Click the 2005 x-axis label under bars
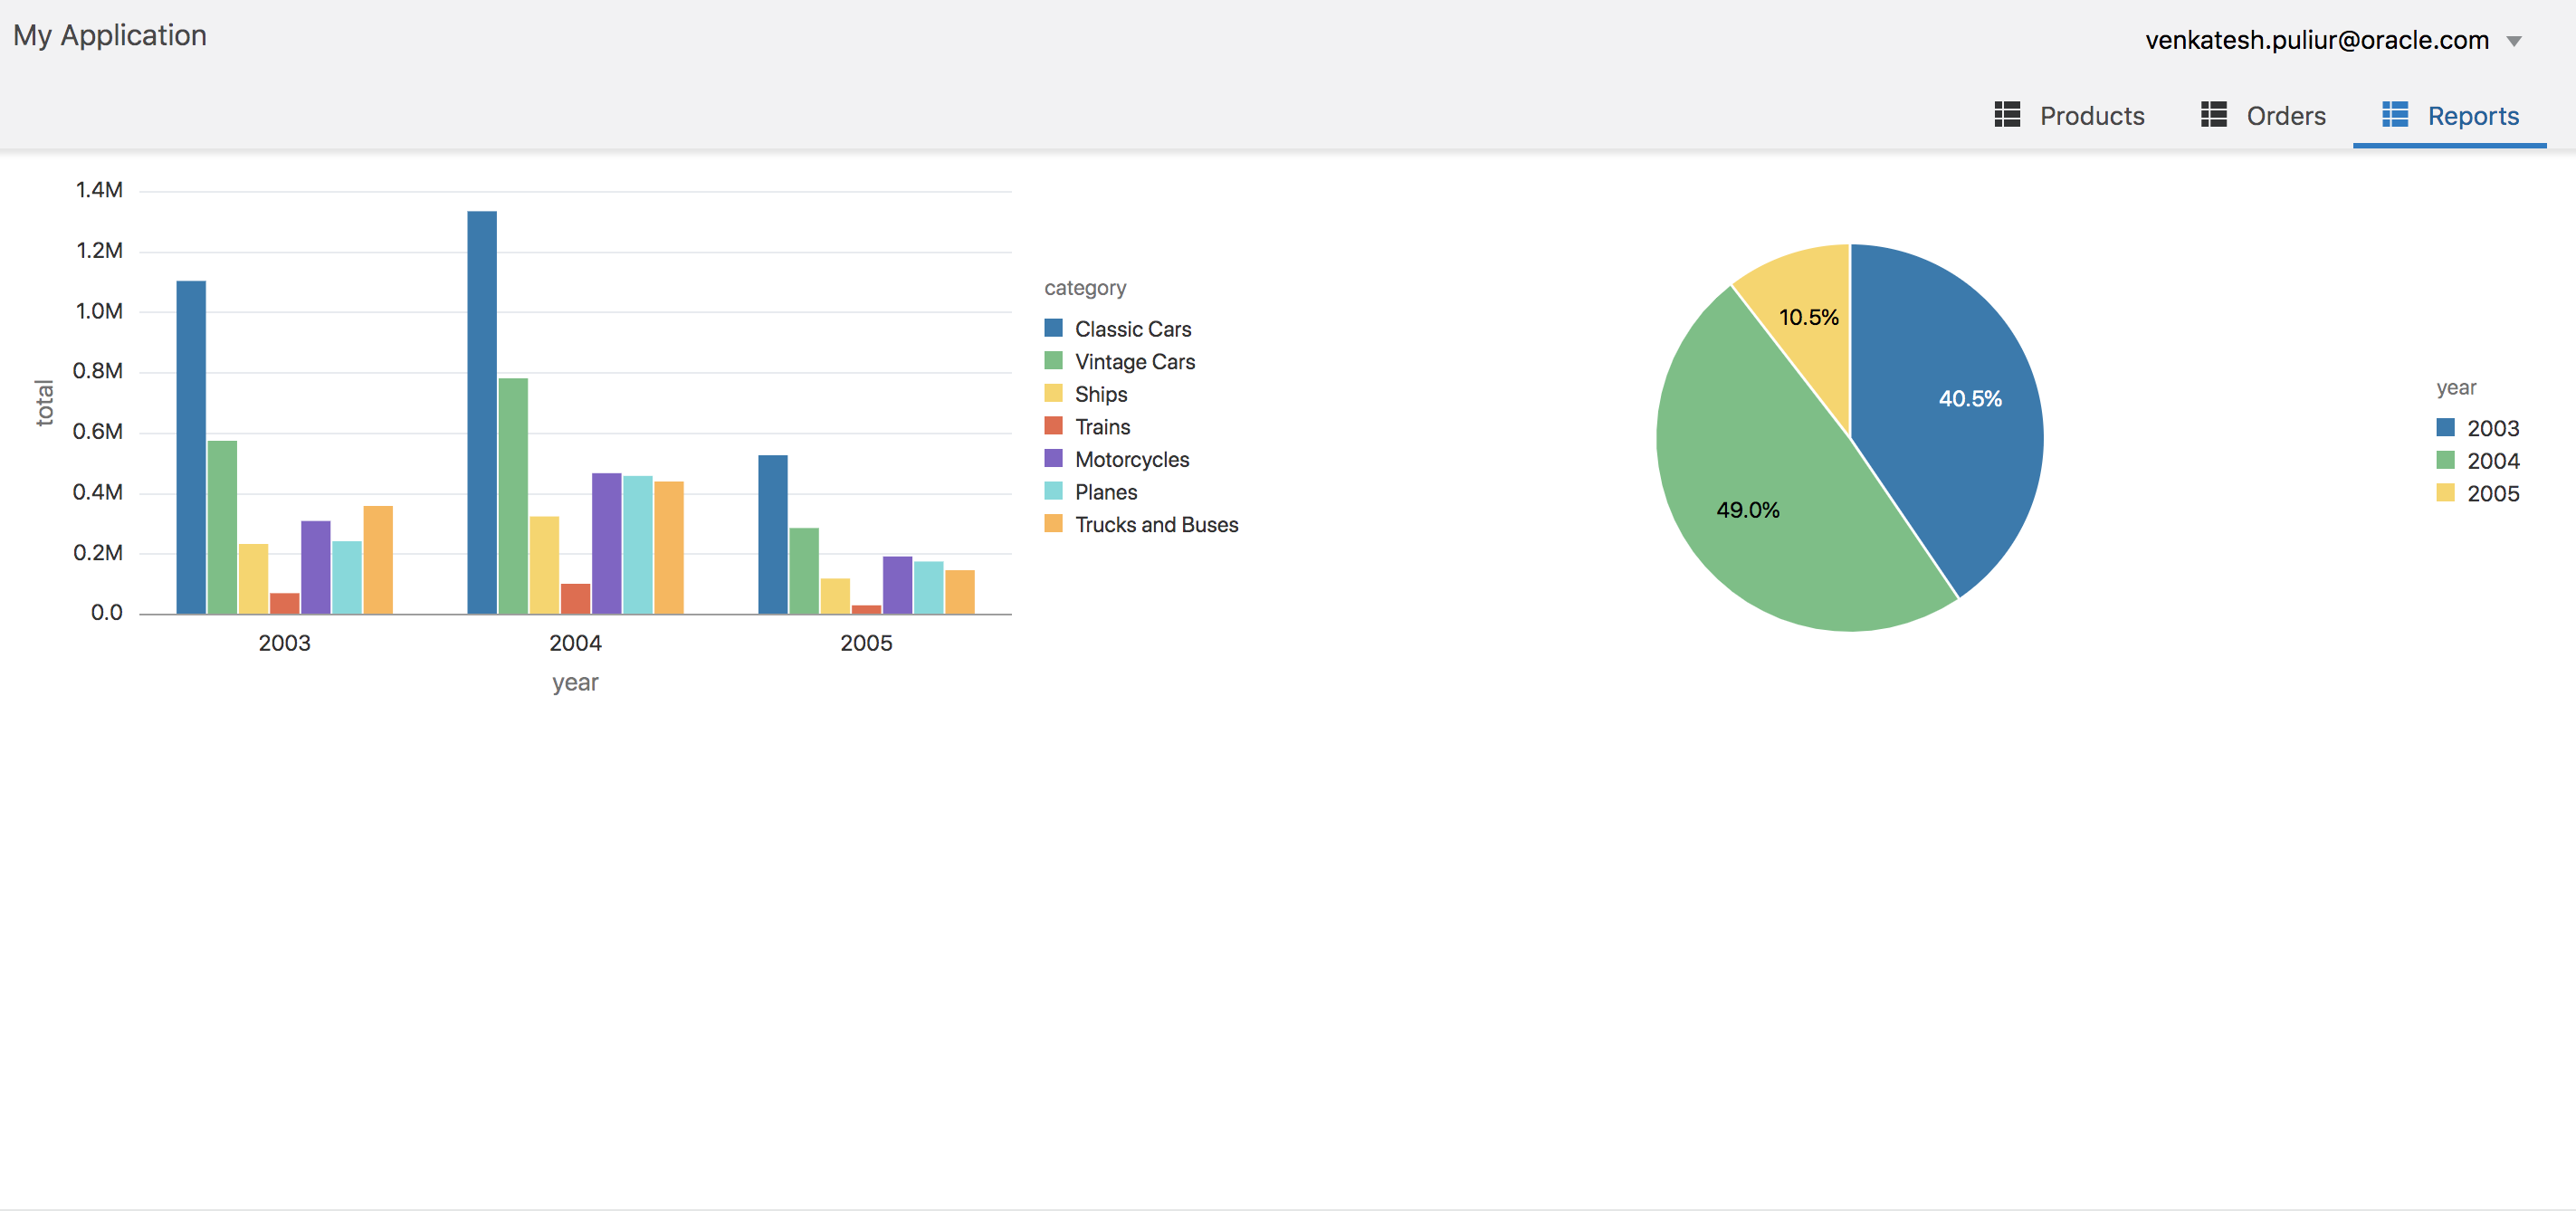 tap(866, 643)
